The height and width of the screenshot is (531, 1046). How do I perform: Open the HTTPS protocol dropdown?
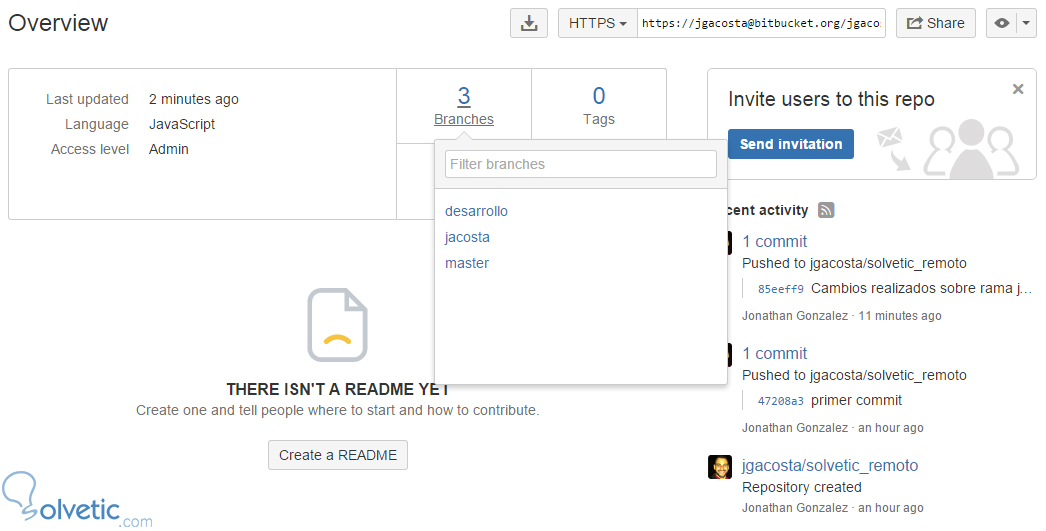coord(597,23)
